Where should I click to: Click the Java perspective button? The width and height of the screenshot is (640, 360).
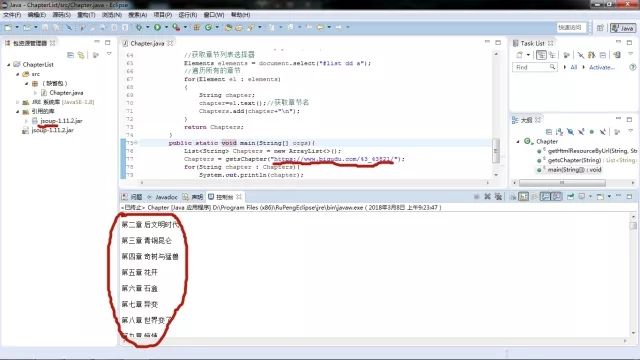click(x=622, y=28)
